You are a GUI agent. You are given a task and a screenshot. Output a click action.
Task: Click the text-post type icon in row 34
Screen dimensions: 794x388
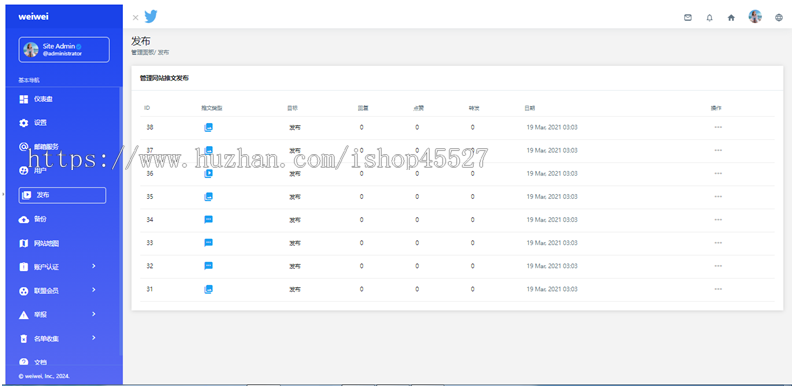(x=208, y=219)
